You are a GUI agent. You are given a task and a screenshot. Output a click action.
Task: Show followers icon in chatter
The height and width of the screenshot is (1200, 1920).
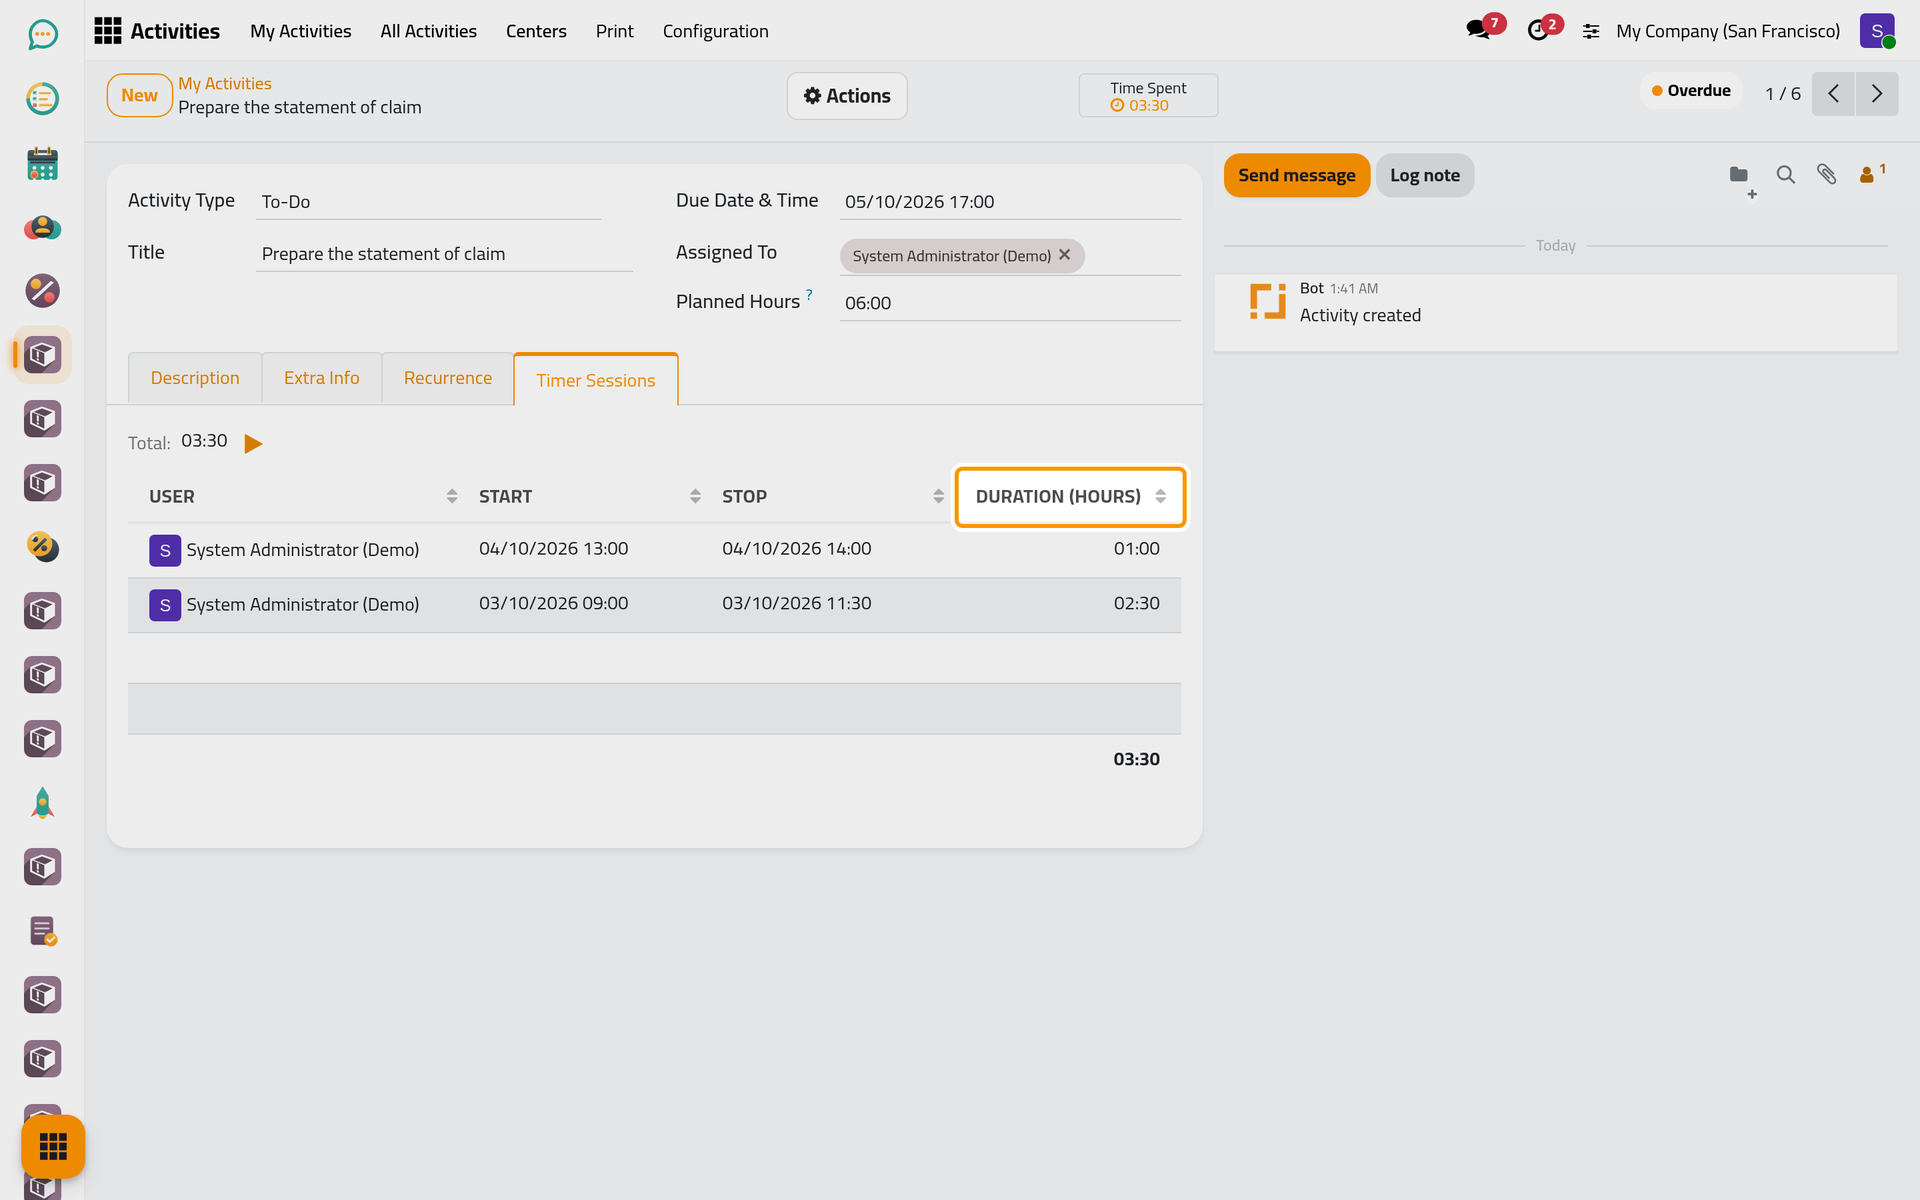pyautogui.click(x=1871, y=174)
